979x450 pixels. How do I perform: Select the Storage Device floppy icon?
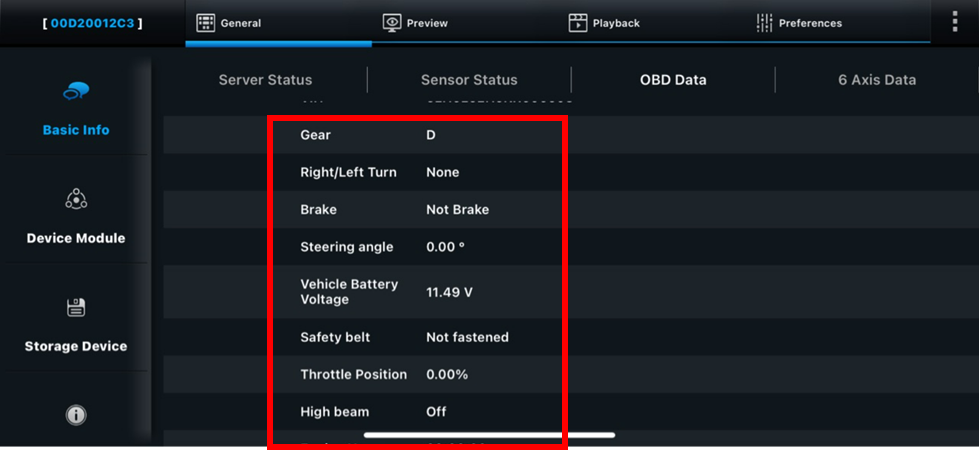click(76, 307)
